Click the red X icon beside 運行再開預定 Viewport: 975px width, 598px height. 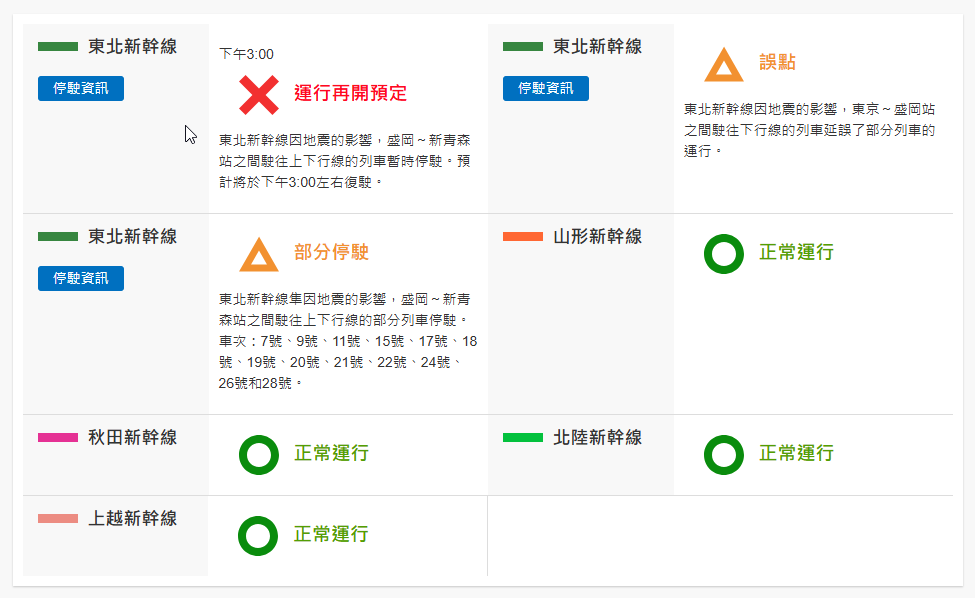pos(258,94)
